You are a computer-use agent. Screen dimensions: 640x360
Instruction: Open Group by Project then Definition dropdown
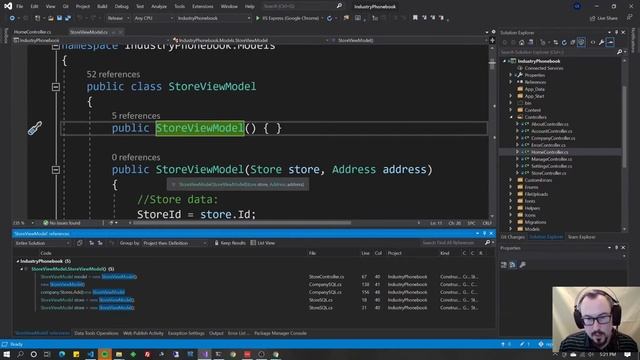pos(175,243)
